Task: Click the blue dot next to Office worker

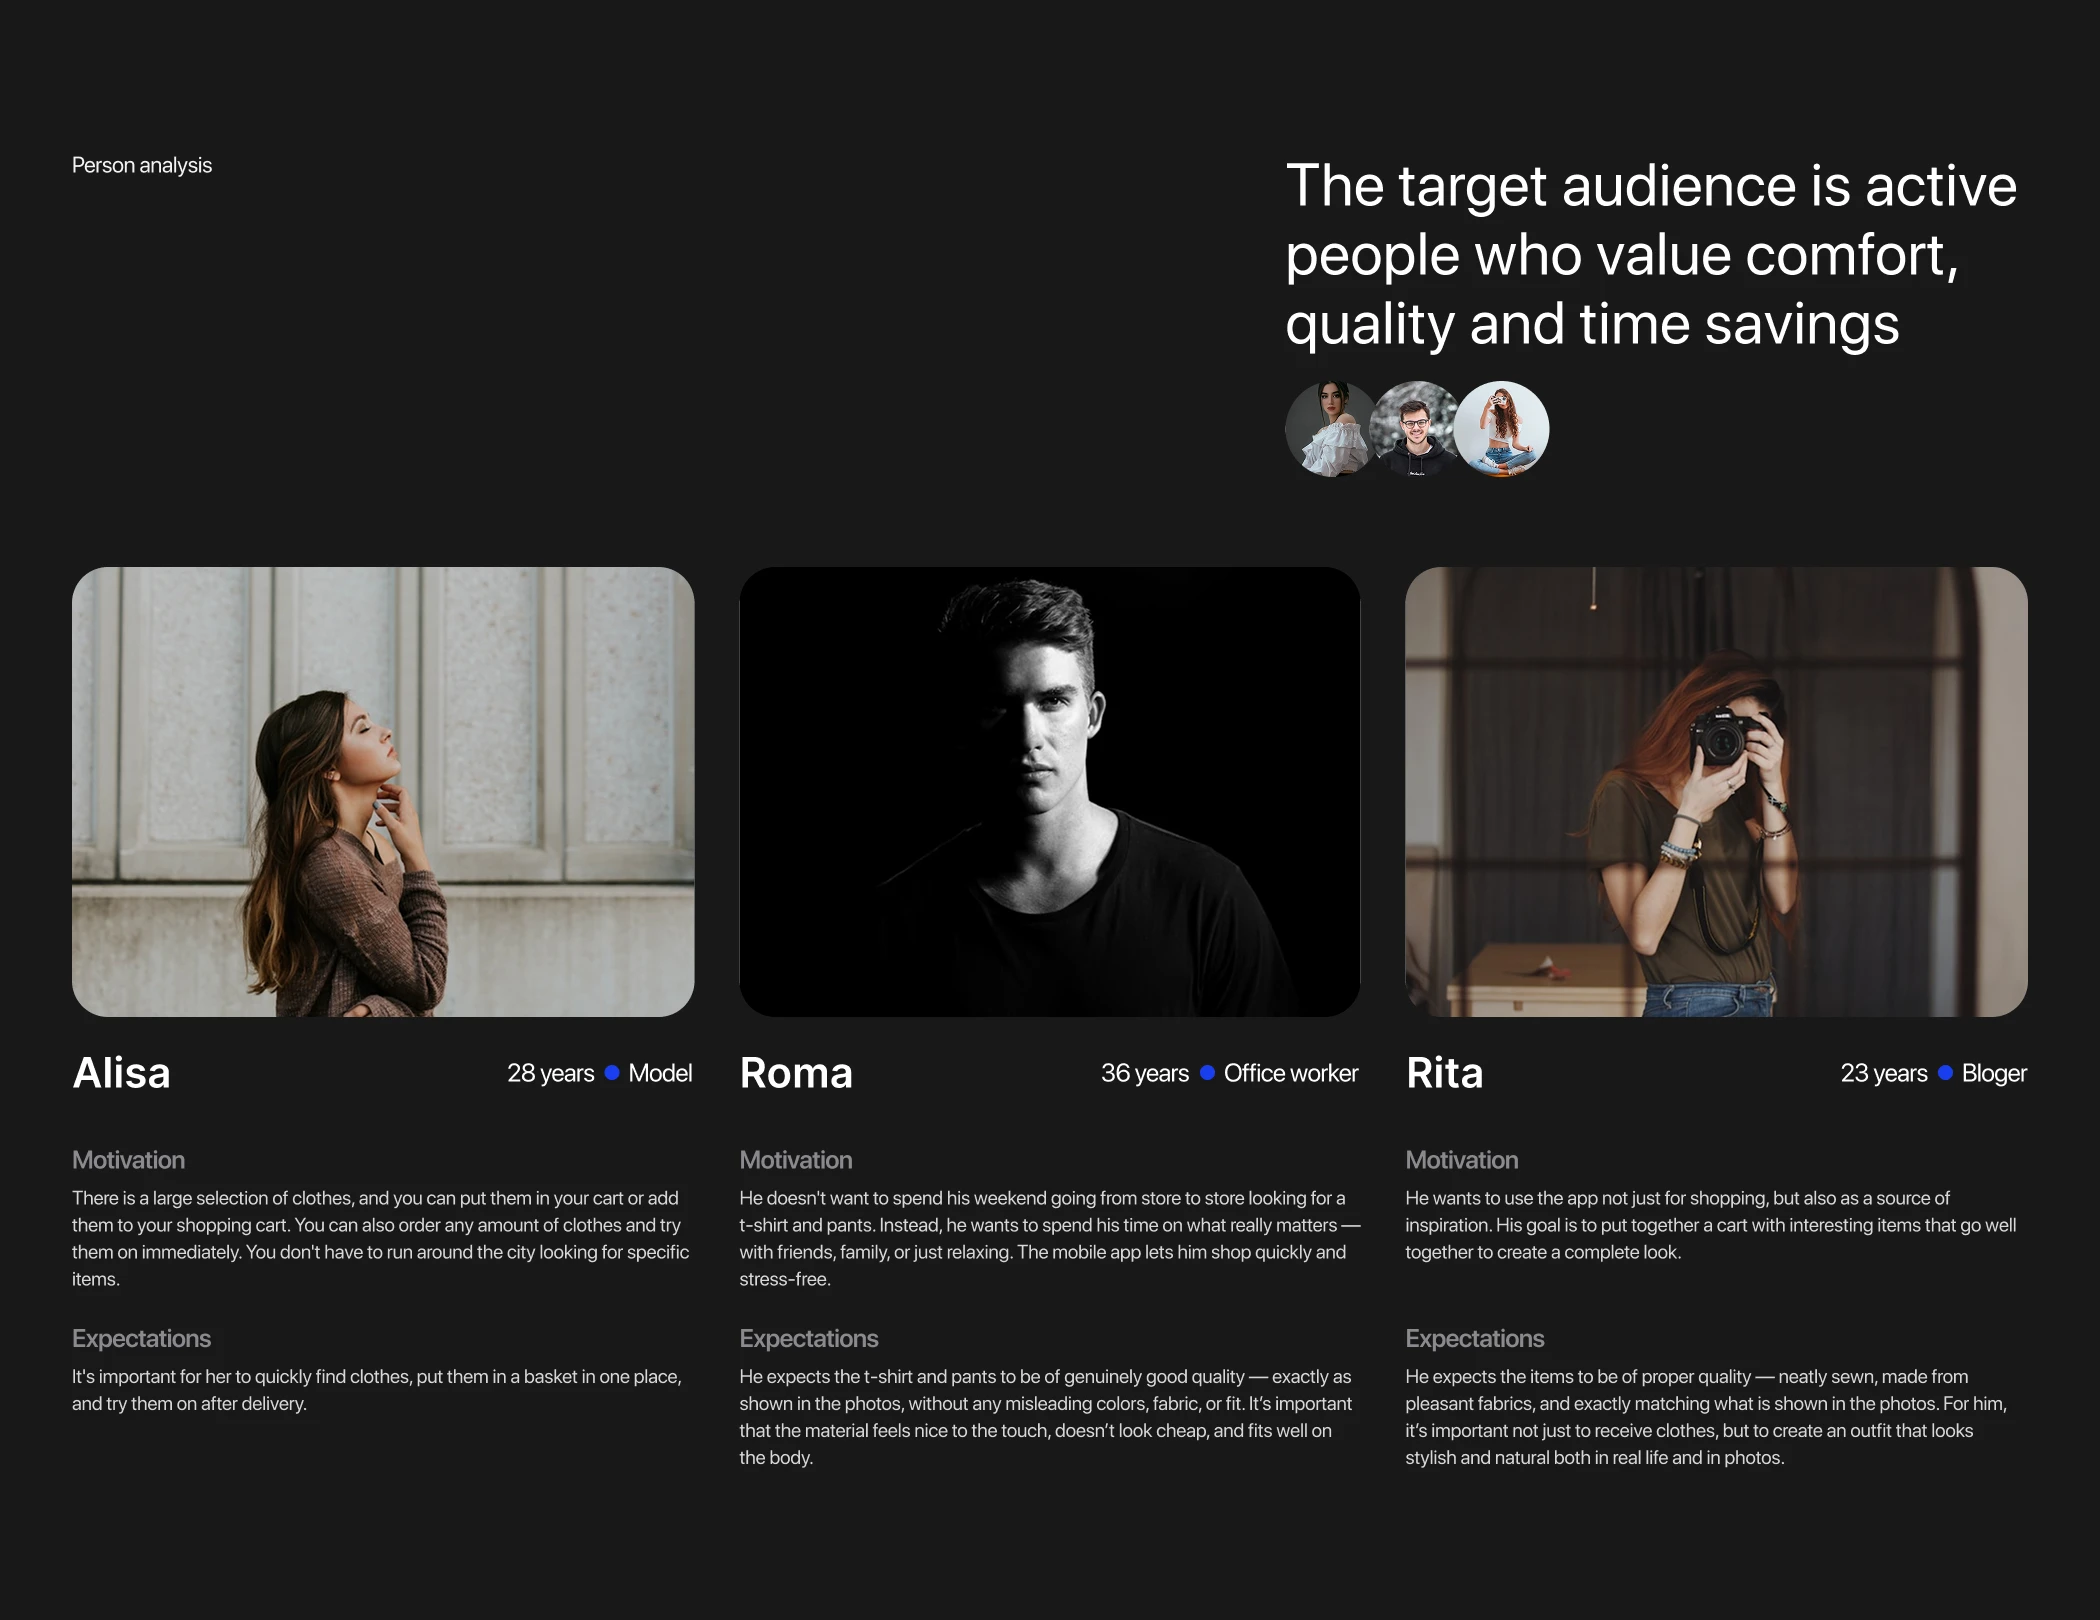Action: (x=1207, y=1073)
